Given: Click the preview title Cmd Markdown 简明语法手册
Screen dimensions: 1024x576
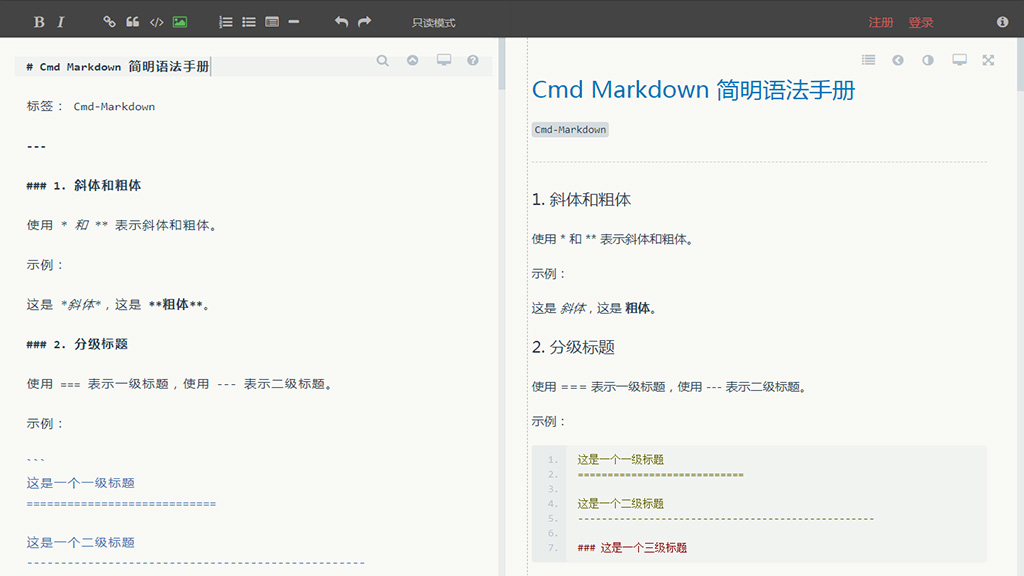Looking at the screenshot, I should coord(693,89).
